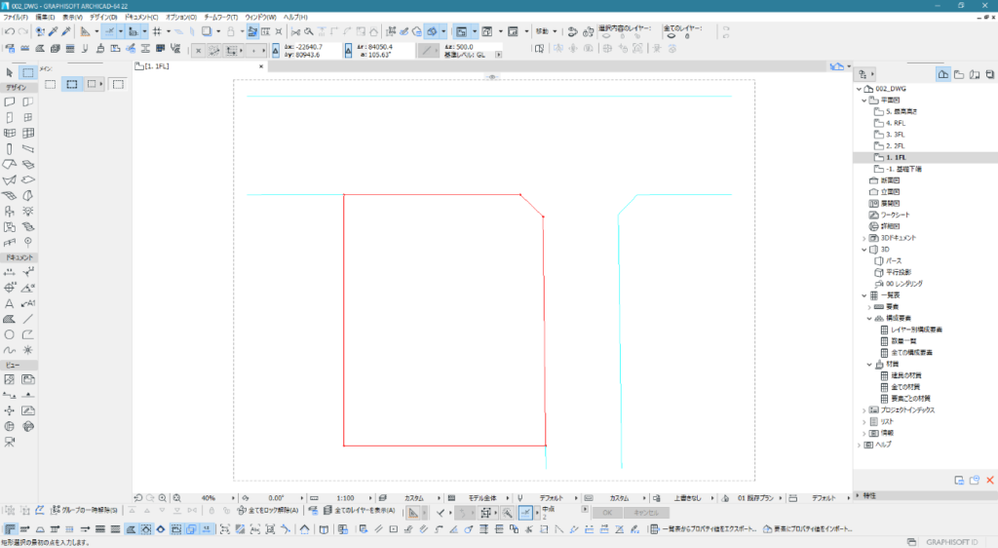998x548 pixels.
Task: Open the 1:100 scale dropdown arrow
Action: pyautogui.click(x=370, y=498)
